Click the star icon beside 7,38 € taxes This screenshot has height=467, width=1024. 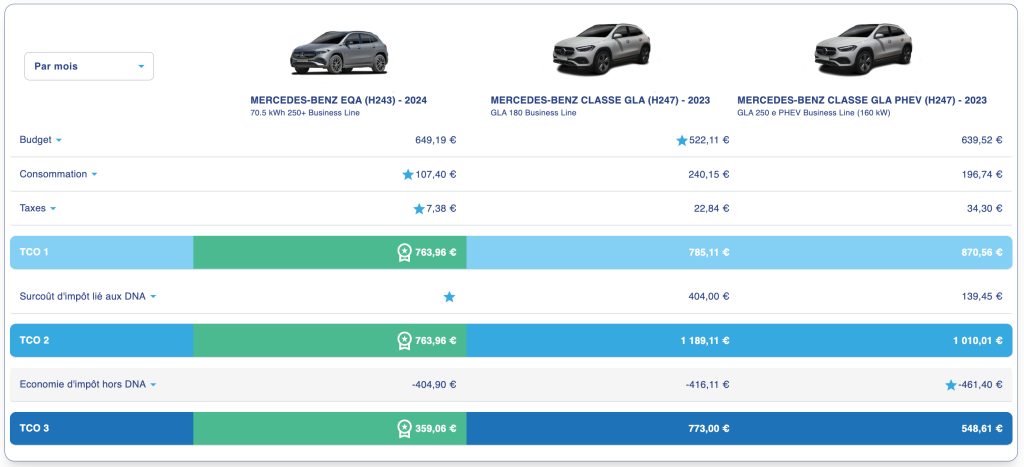[x=419, y=209]
